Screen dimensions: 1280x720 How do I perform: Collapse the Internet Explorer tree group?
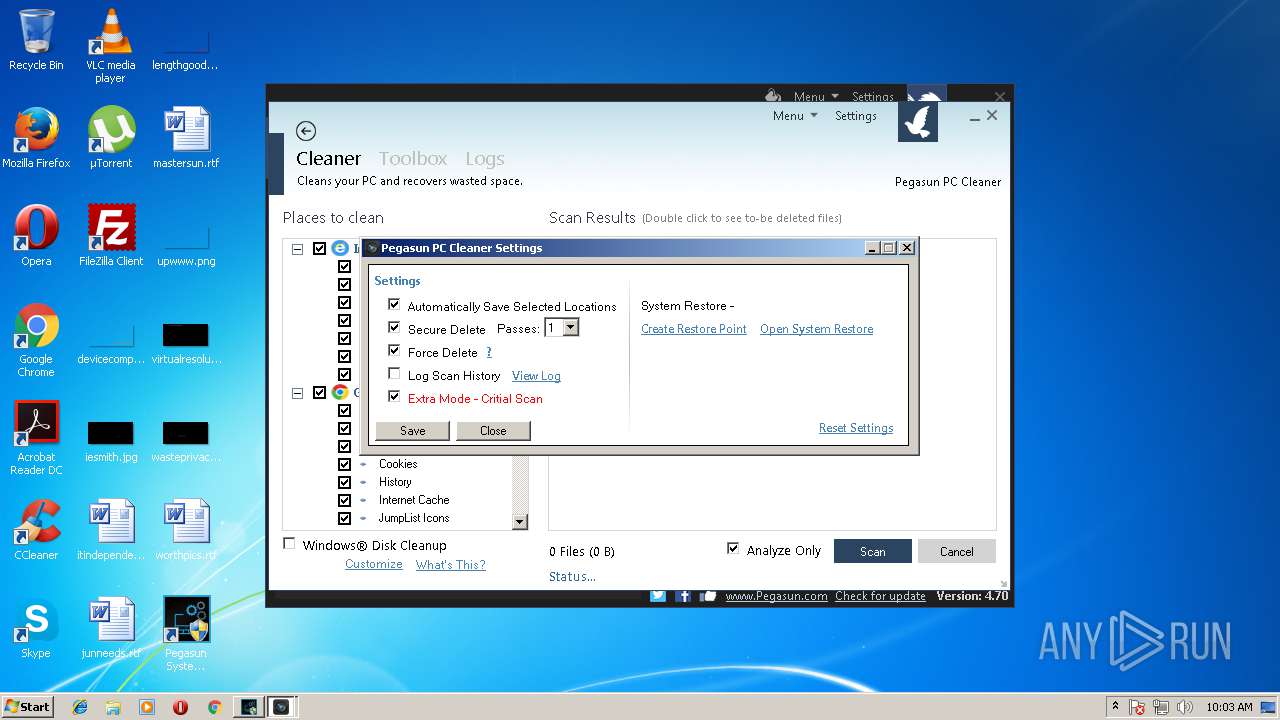pyautogui.click(x=297, y=249)
